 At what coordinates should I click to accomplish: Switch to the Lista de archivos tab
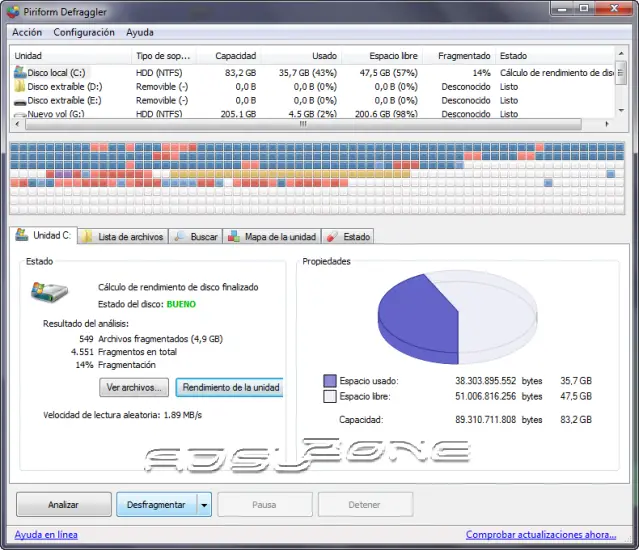[123, 237]
